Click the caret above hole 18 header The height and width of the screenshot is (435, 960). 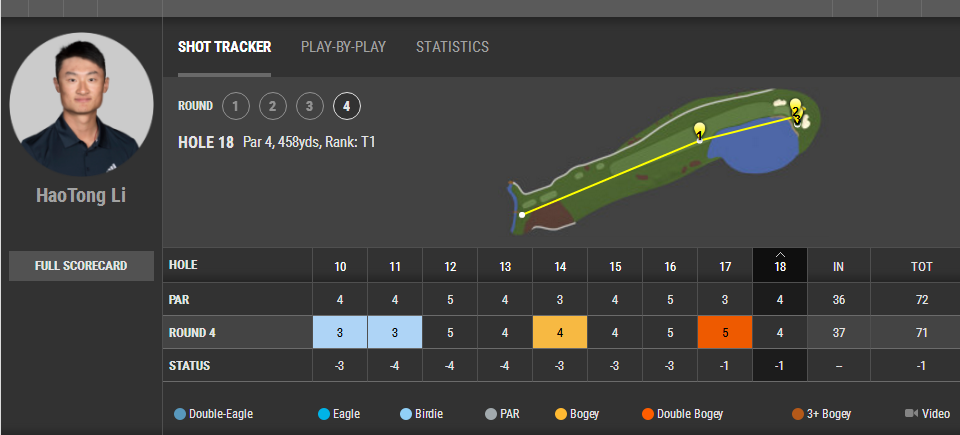point(780,254)
